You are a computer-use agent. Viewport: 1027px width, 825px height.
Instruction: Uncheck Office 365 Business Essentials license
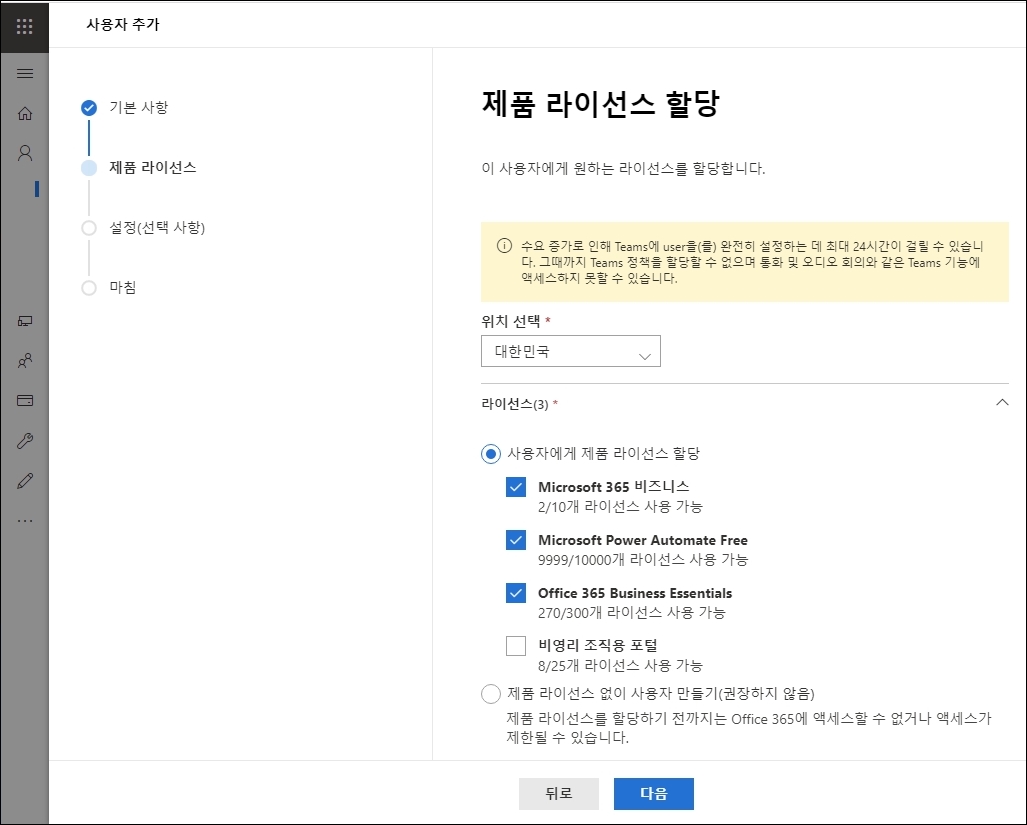tap(516, 593)
